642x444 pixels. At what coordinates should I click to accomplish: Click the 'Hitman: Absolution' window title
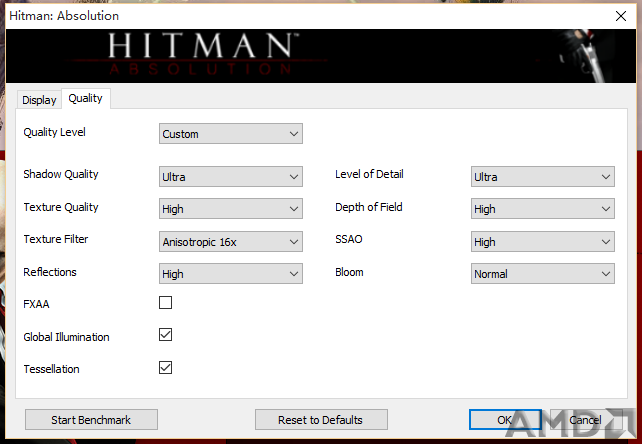[x=64, y=16]
